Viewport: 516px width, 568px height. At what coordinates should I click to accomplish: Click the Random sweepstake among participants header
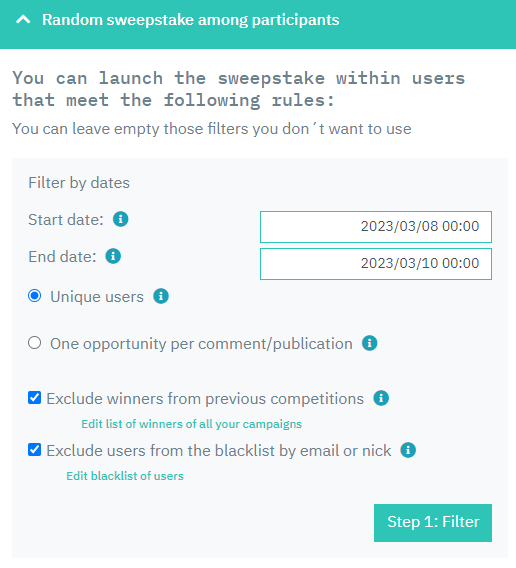[191, 20]
